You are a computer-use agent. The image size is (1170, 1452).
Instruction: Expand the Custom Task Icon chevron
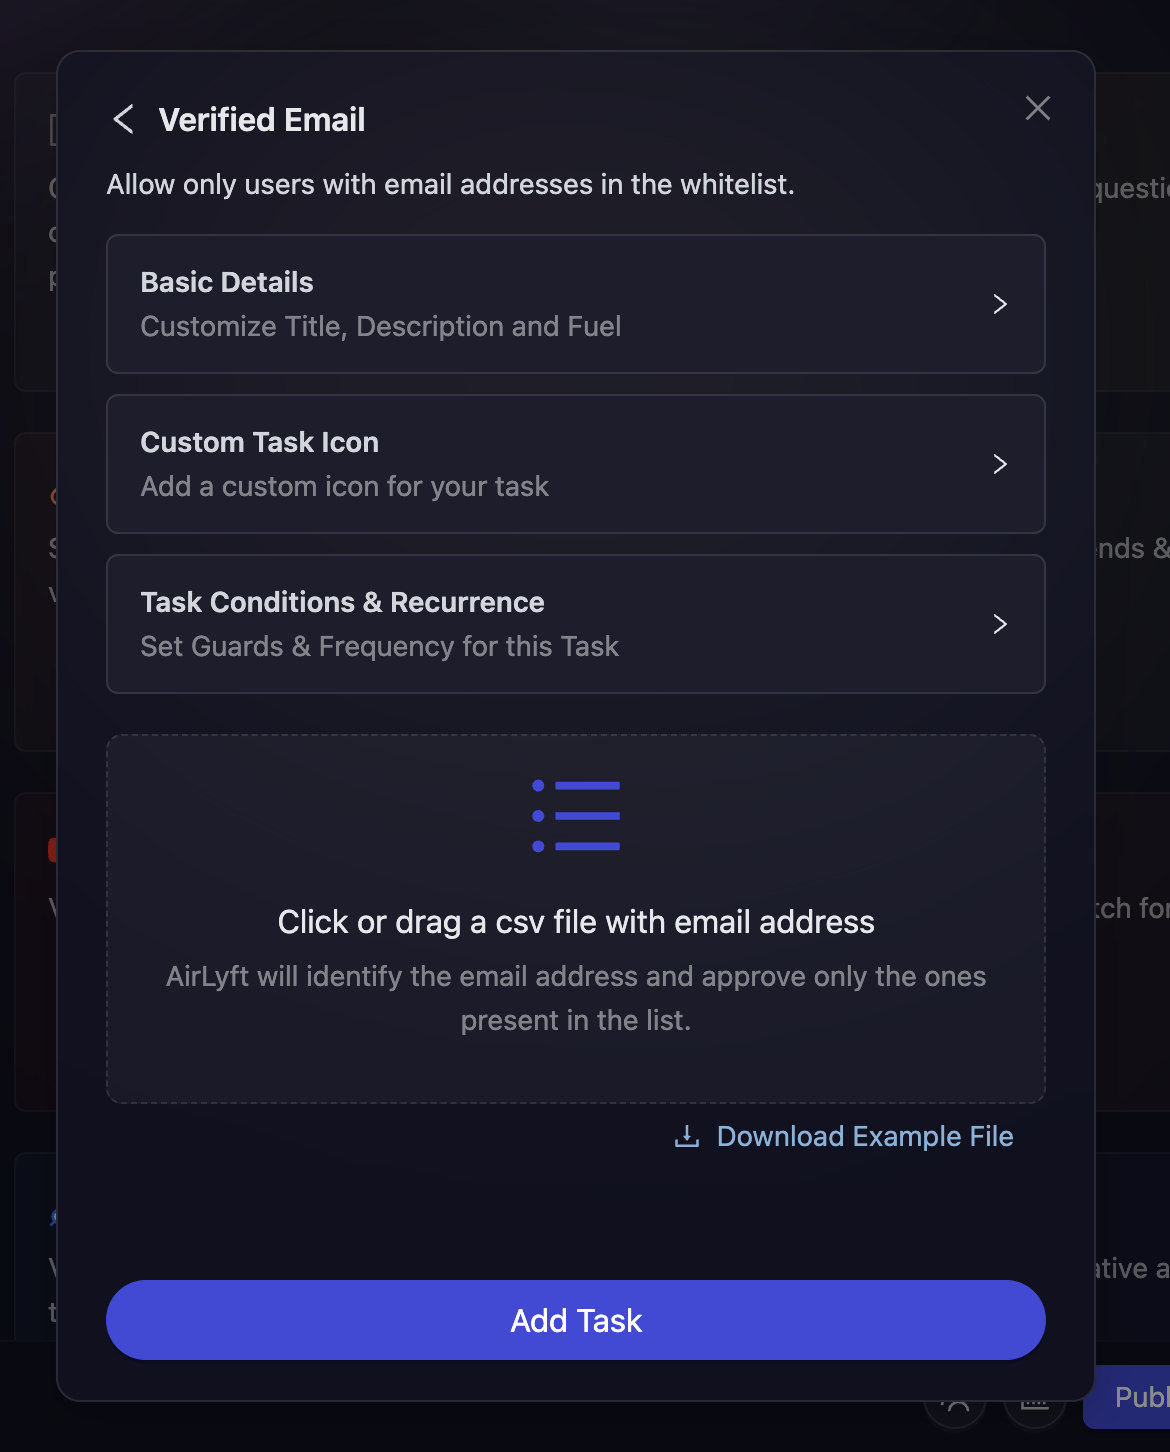(1000, 464)
